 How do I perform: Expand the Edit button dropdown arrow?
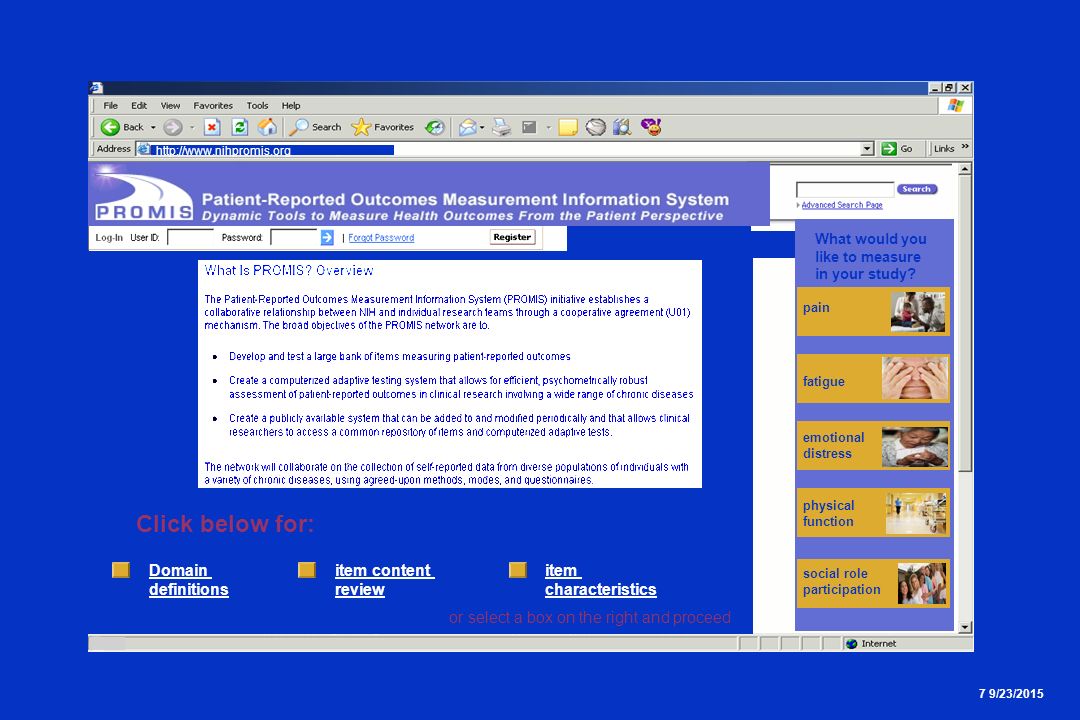click(x=548, y=127)
